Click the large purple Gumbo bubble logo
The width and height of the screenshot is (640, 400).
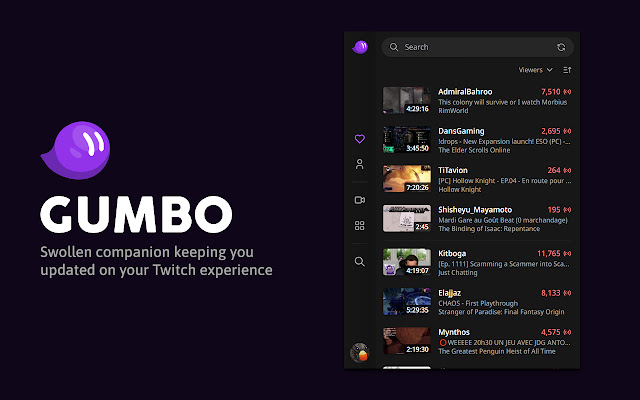point(76,150)
